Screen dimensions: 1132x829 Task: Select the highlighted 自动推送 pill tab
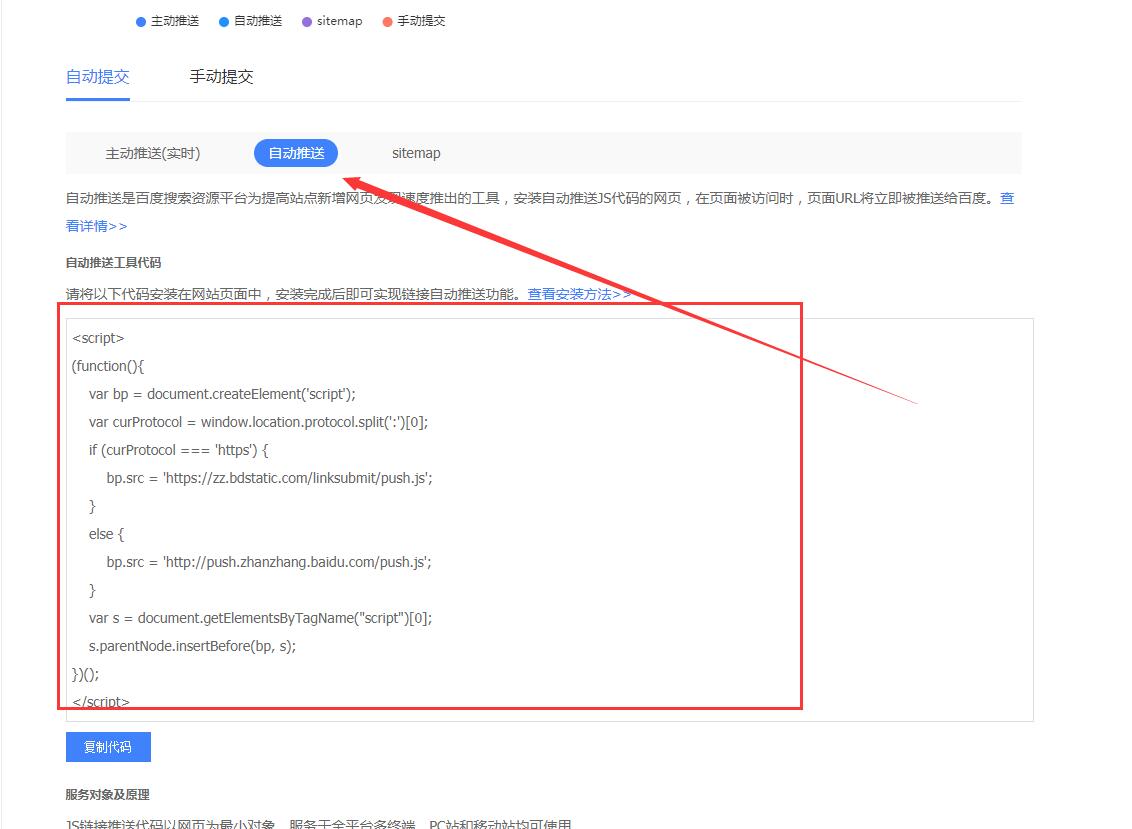pos(296,153)
